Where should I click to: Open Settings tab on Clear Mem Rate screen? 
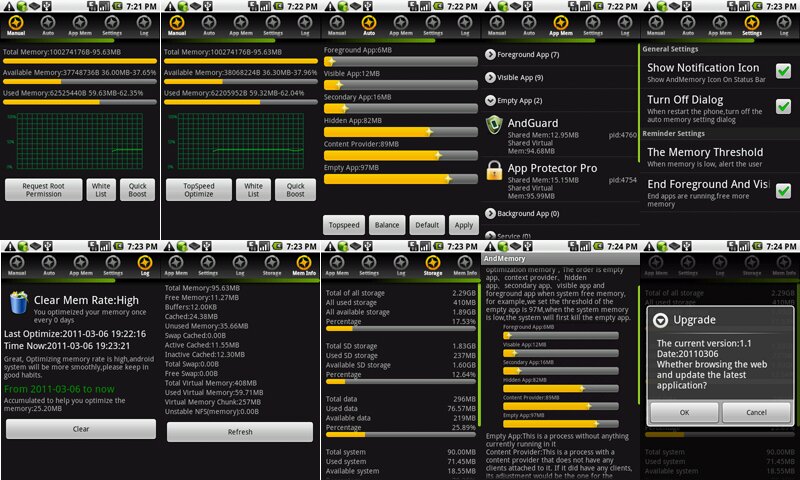point(113,266)
